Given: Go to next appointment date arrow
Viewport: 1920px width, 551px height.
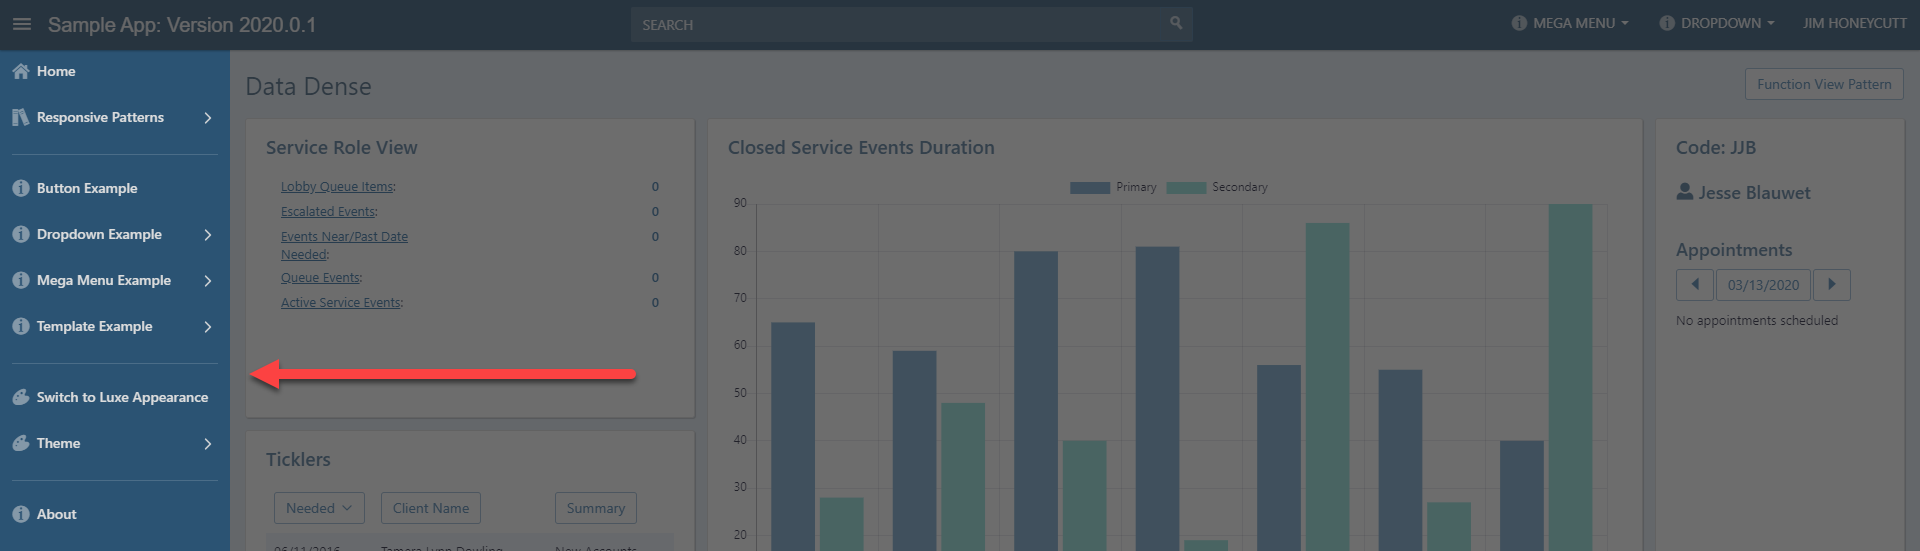Looking at the screenshot, I should click(1831, 285).
